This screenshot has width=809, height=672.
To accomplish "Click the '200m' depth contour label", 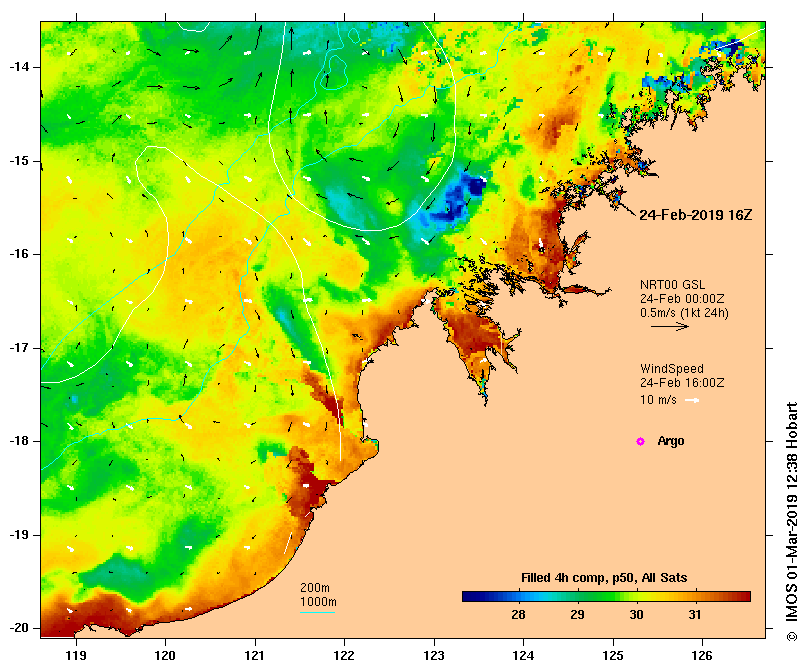I will point(315,588).
